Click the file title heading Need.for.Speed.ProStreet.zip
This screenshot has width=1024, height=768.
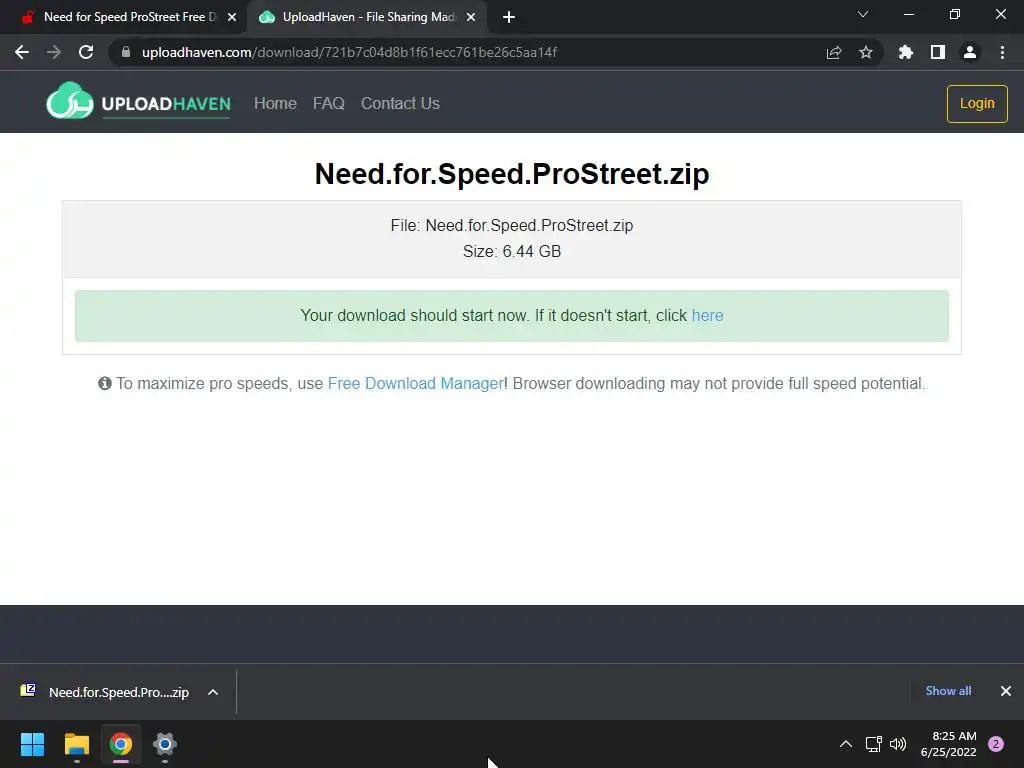(x=512, y=174)
